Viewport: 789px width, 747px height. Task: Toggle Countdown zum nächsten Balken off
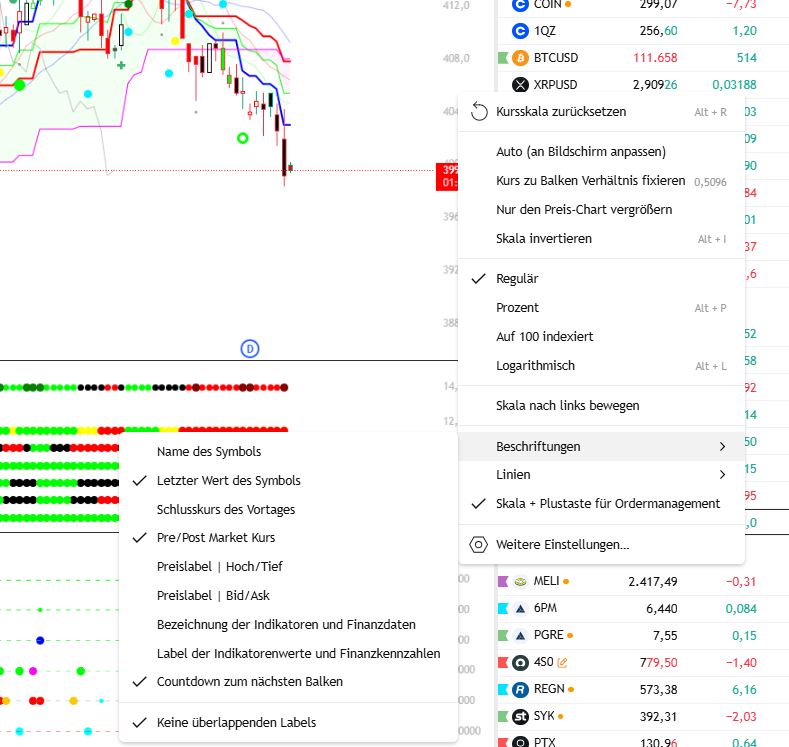(x=249, y=682)
